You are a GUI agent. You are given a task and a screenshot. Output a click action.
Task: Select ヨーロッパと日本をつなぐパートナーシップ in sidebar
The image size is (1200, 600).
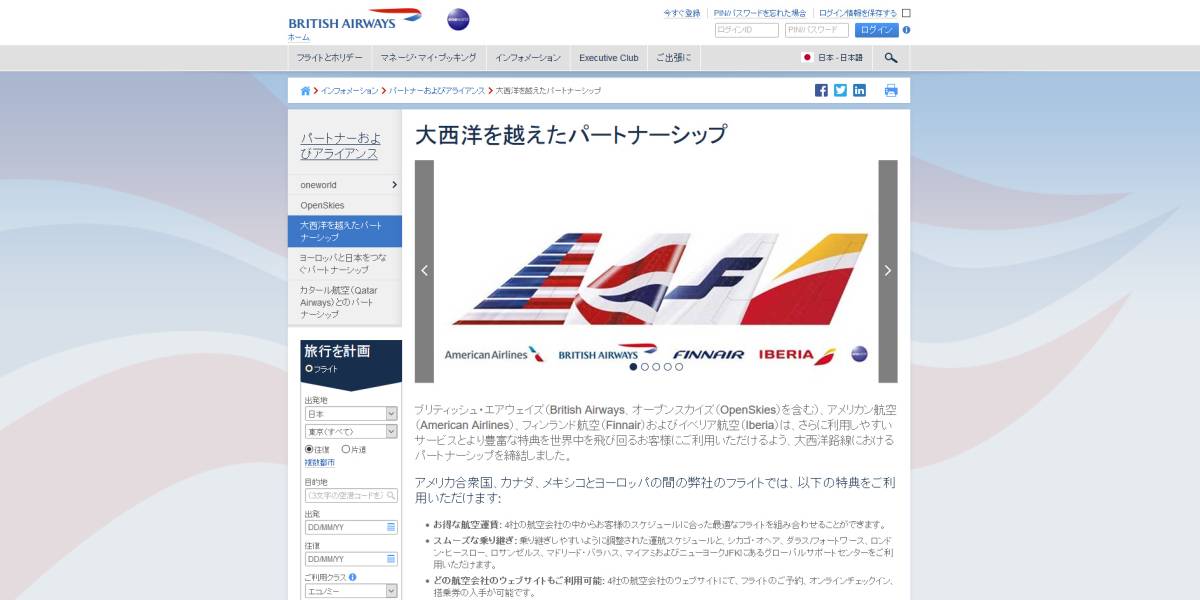point(345,263)
